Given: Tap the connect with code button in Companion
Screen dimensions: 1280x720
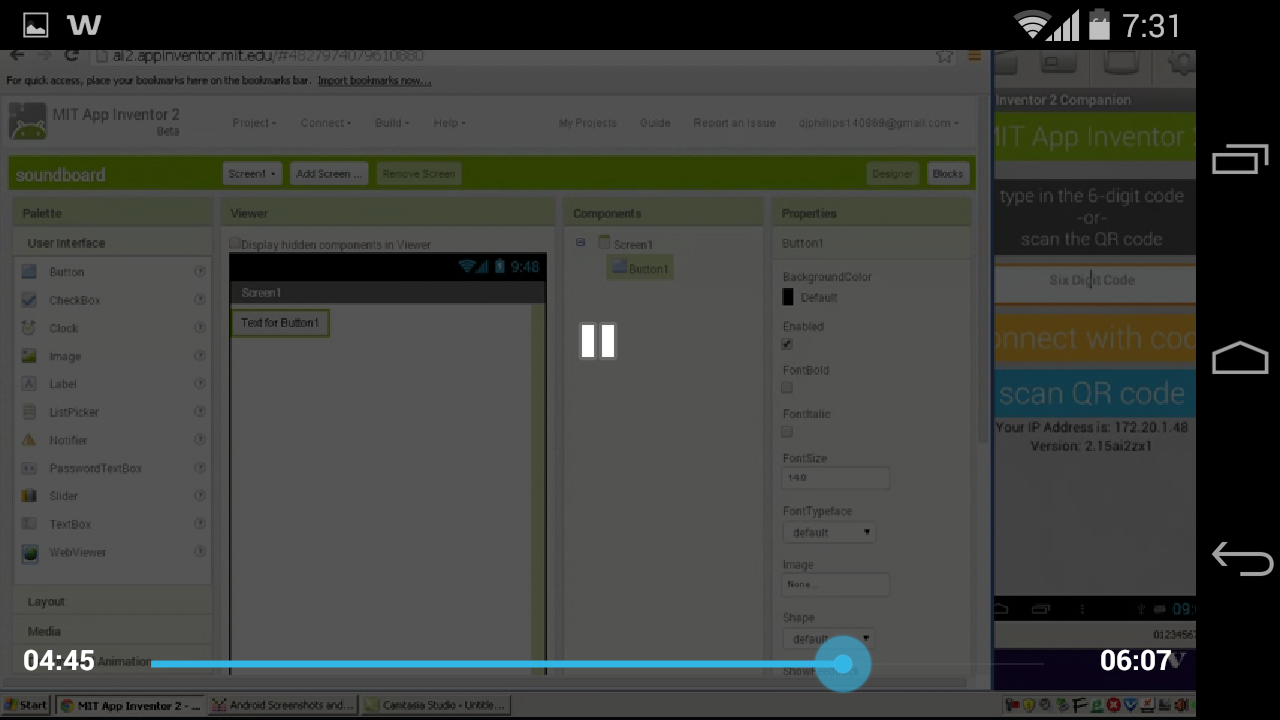Looking at the screenshot, I should click(x=1094, y=338).
